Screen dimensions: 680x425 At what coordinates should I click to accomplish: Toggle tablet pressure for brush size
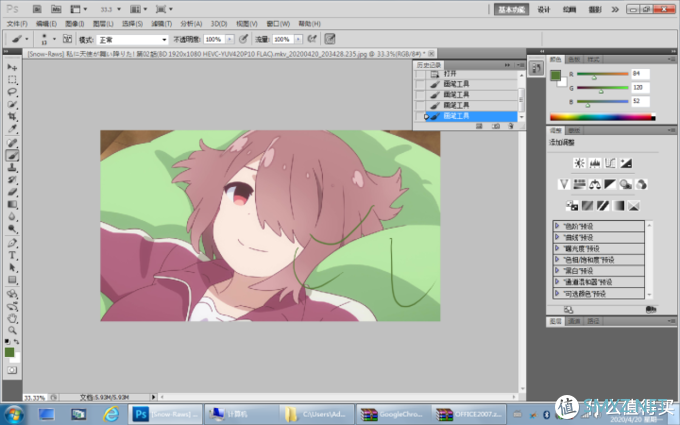pyautogui.click(x=330, y=39)
